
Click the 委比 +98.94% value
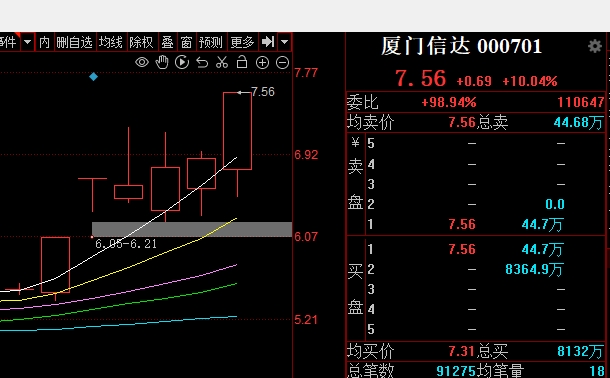point(449,102)
